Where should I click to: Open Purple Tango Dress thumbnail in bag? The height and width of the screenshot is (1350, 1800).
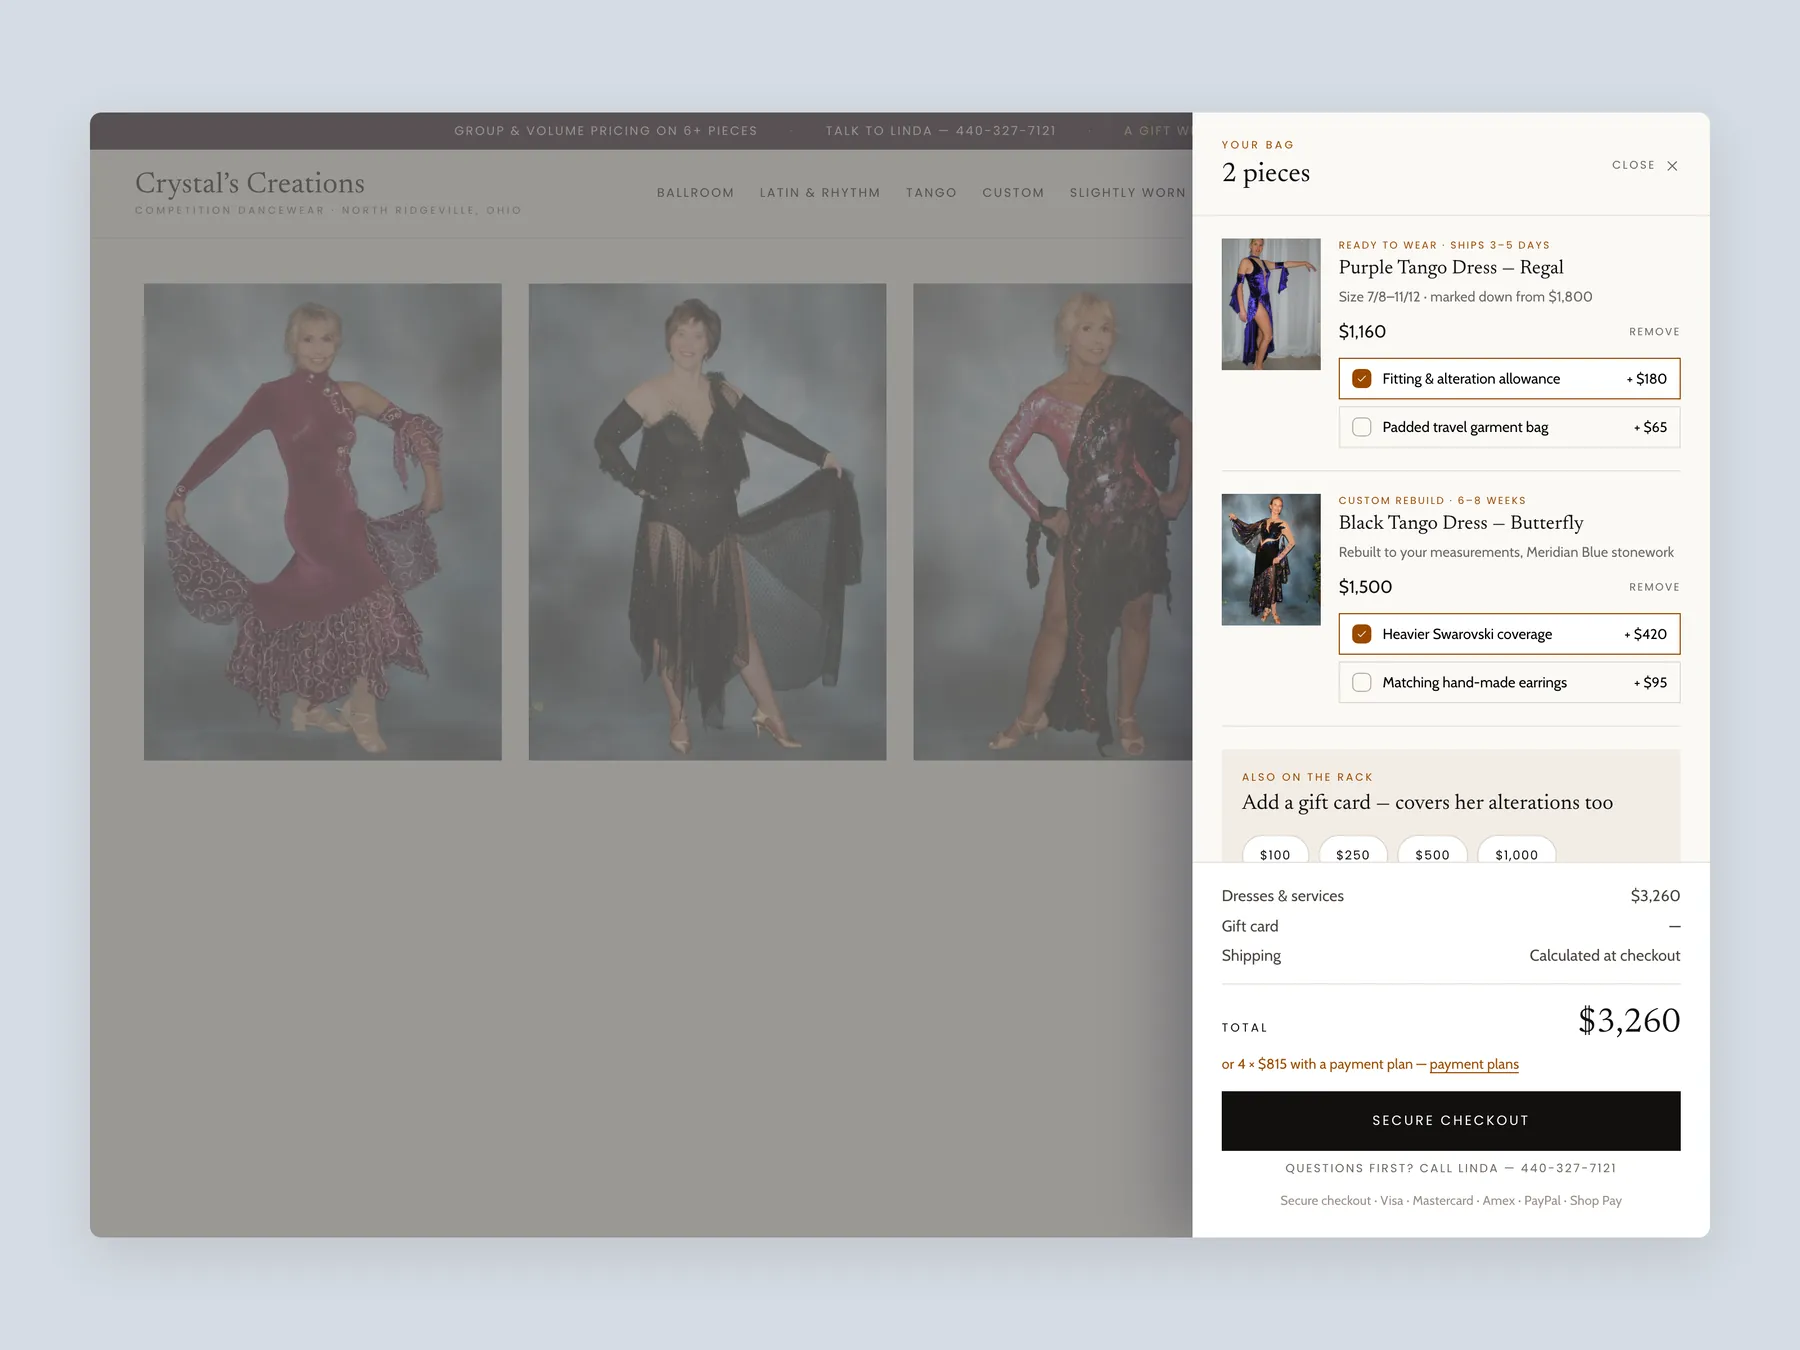coord(1271,304)
